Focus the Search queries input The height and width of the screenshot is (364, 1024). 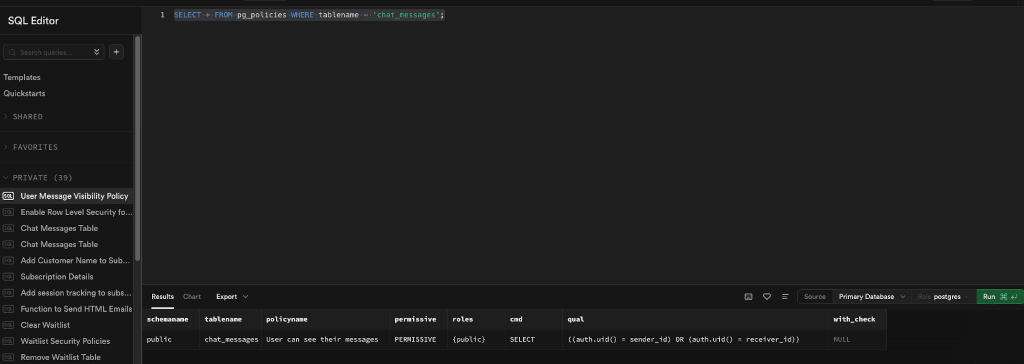coord(54,52)
